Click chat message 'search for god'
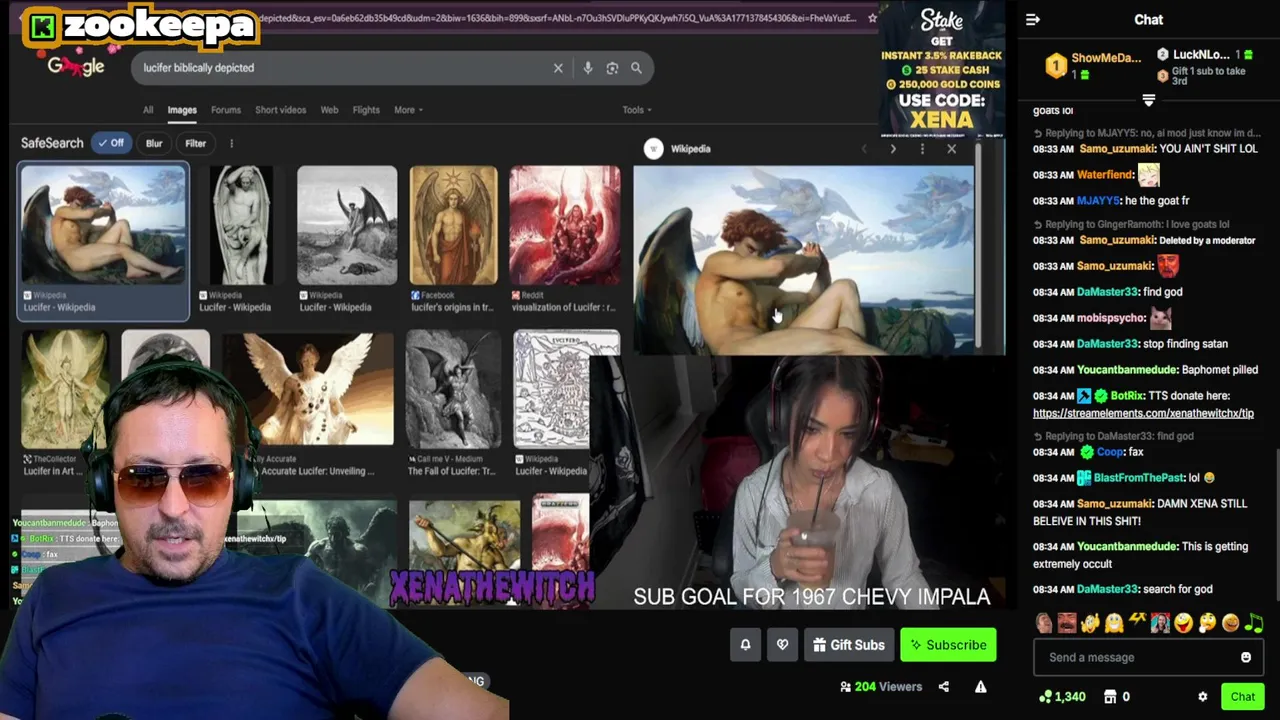Image resolution: width=1280 pixels, height=720 pixels. click(x=1178, y=590)
